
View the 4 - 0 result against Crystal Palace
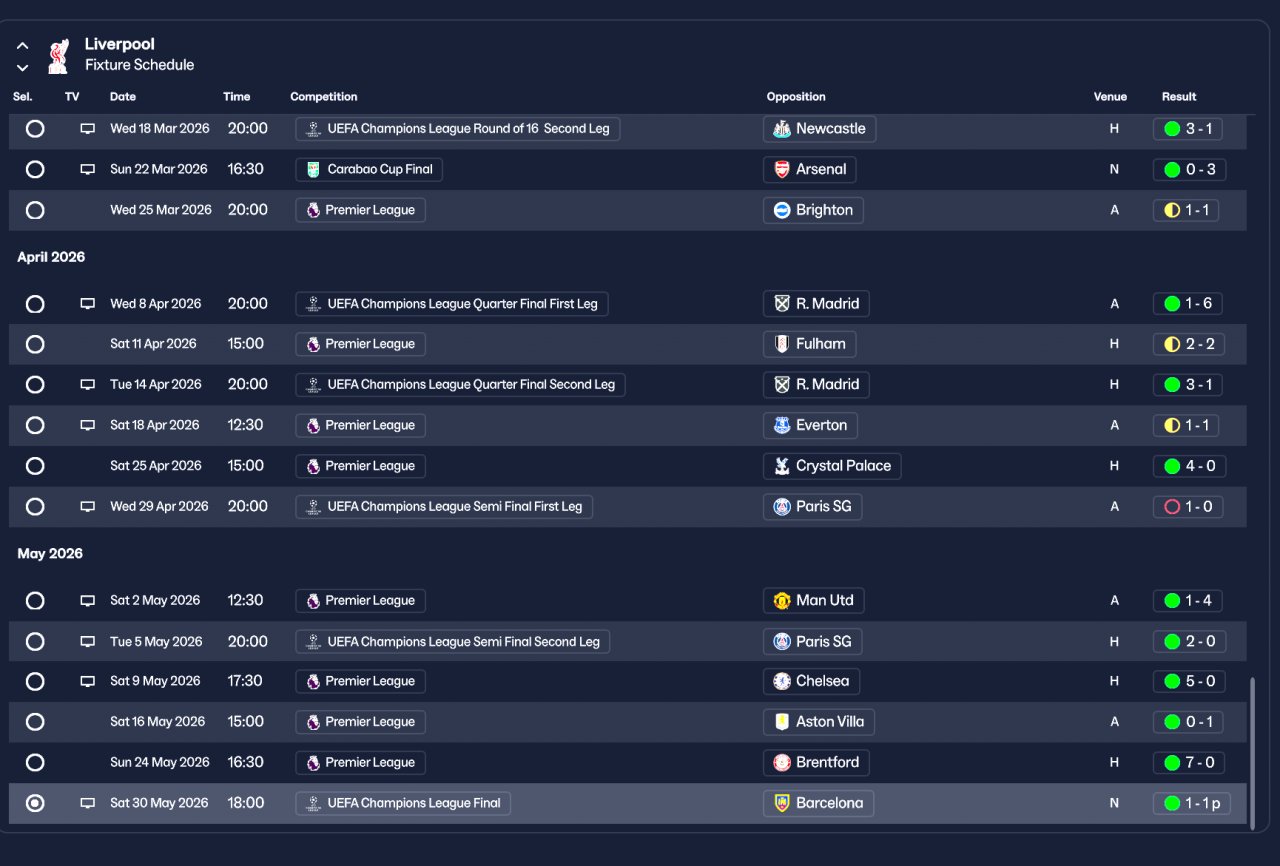(x=1190, y=466)
